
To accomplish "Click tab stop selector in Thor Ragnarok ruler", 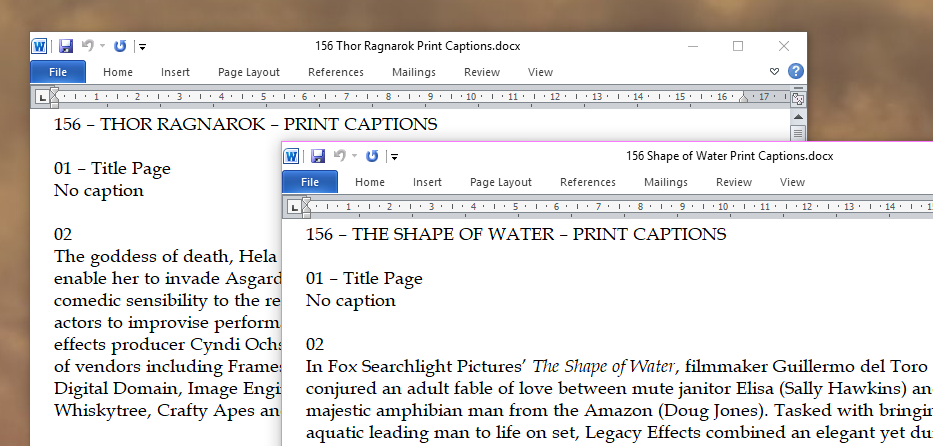I will pyautogui.click(x=41, y=97).
